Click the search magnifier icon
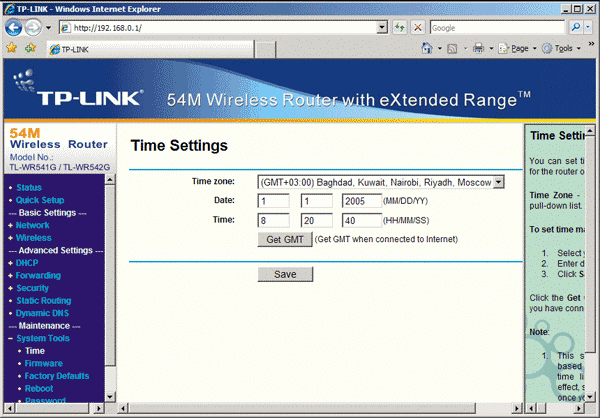The height and width of the screenshot is (418, 600). click(x=576, y=27)
